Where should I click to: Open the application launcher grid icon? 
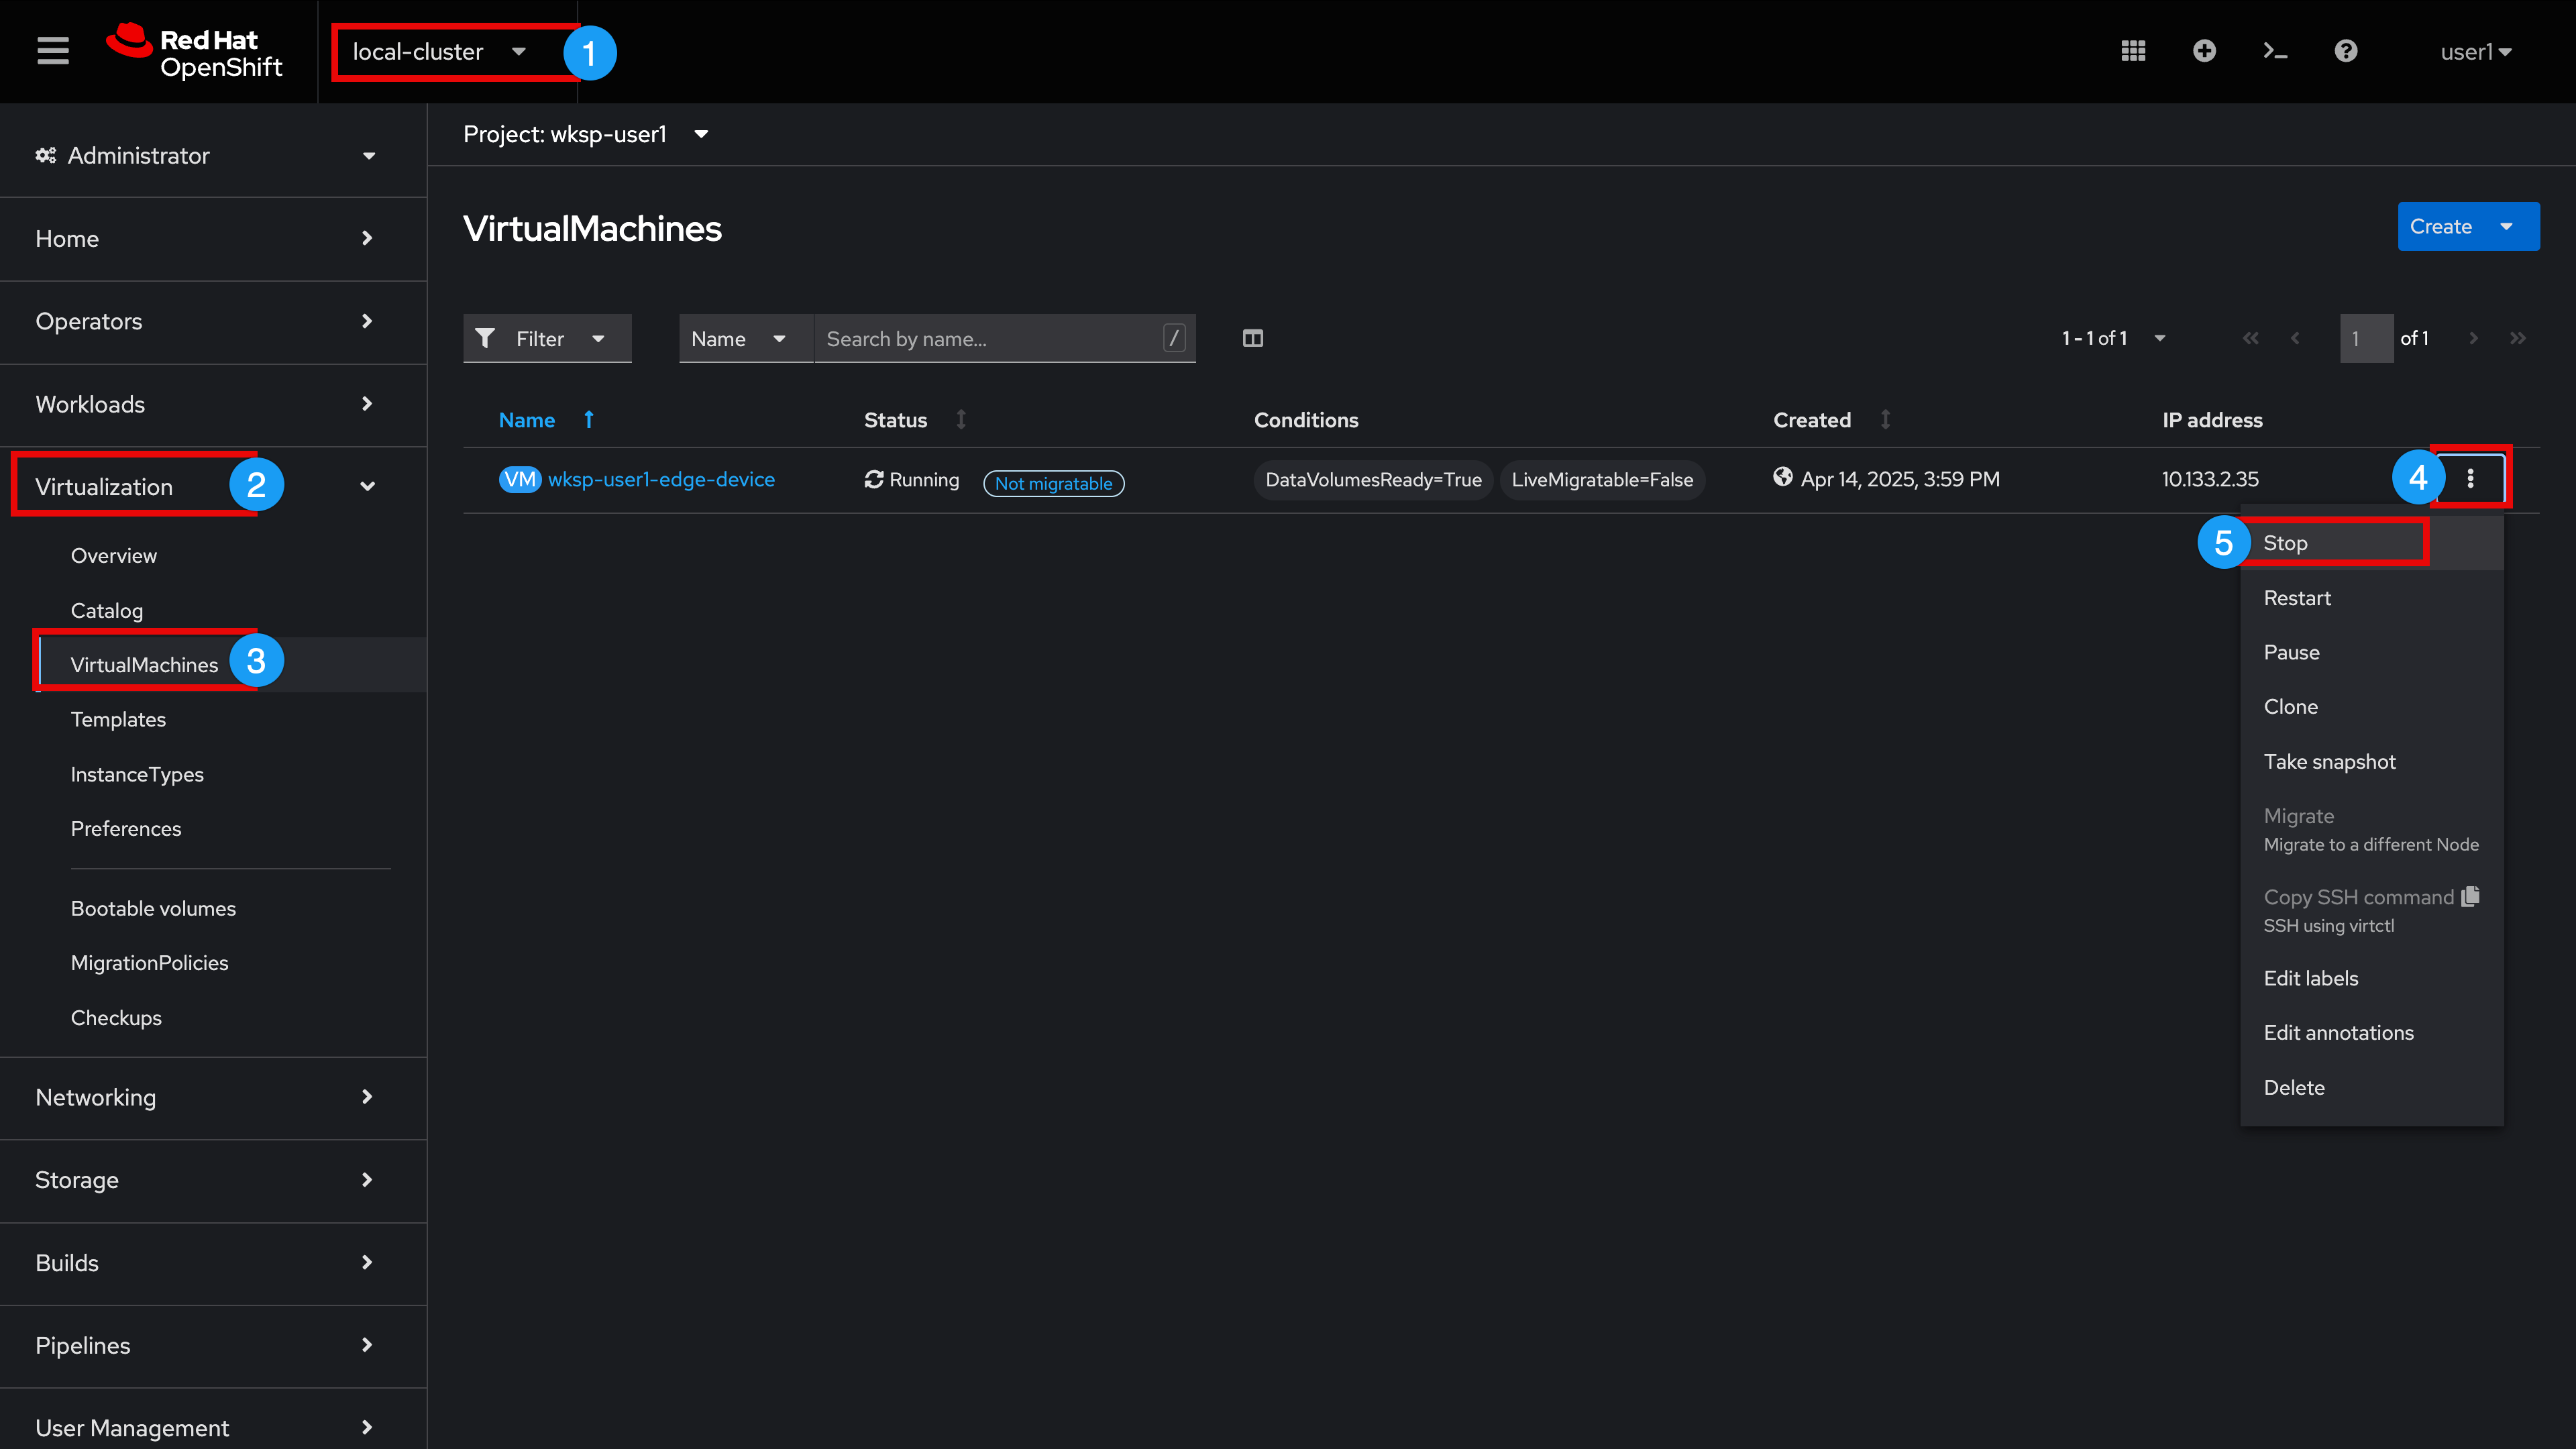[x=2133, y=51]
